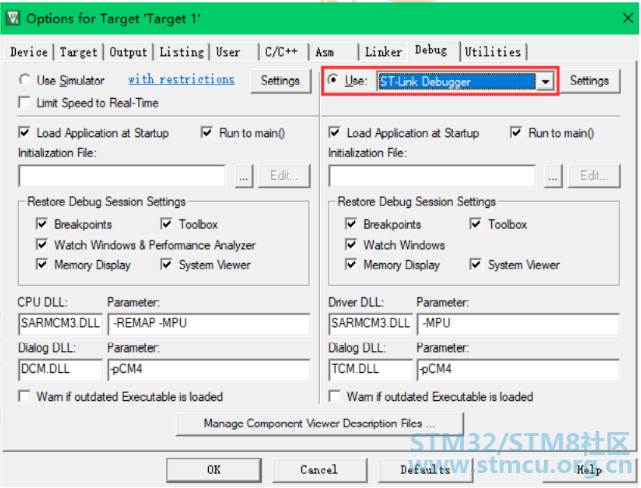Click the DCM.DLL dialog DLL field
This screenshot has height=488, width=641.
[61, 369]
